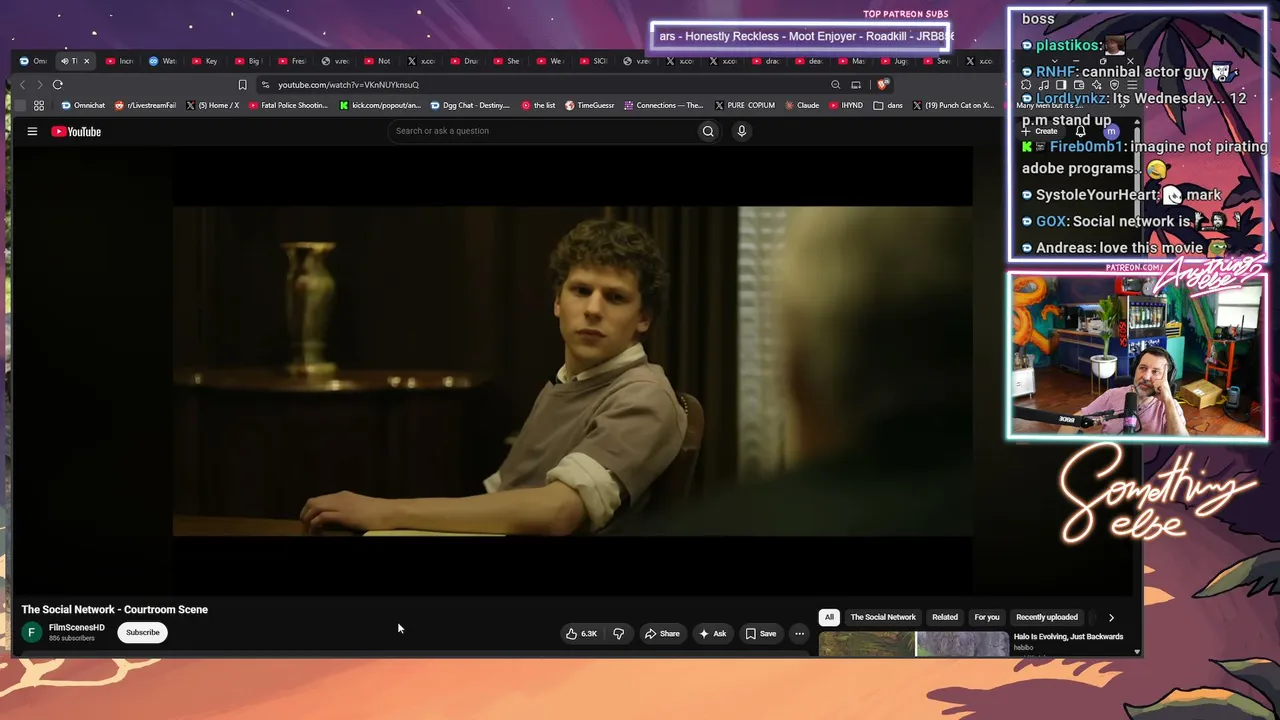Click the YouTube search magnifier button
The height and width of the screenshot is (720, 1280).
708,131
